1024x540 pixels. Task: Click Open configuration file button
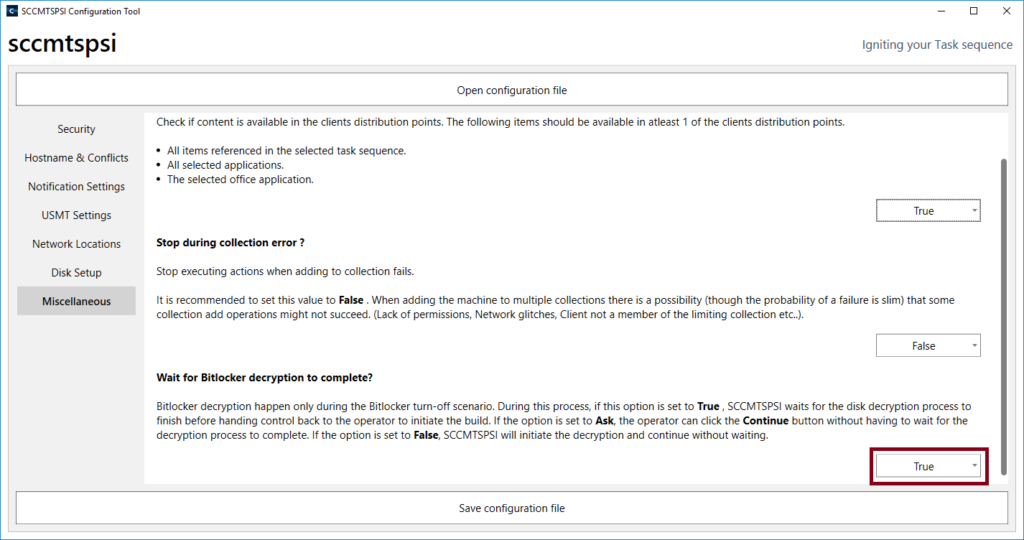click(x=511, y=90)
